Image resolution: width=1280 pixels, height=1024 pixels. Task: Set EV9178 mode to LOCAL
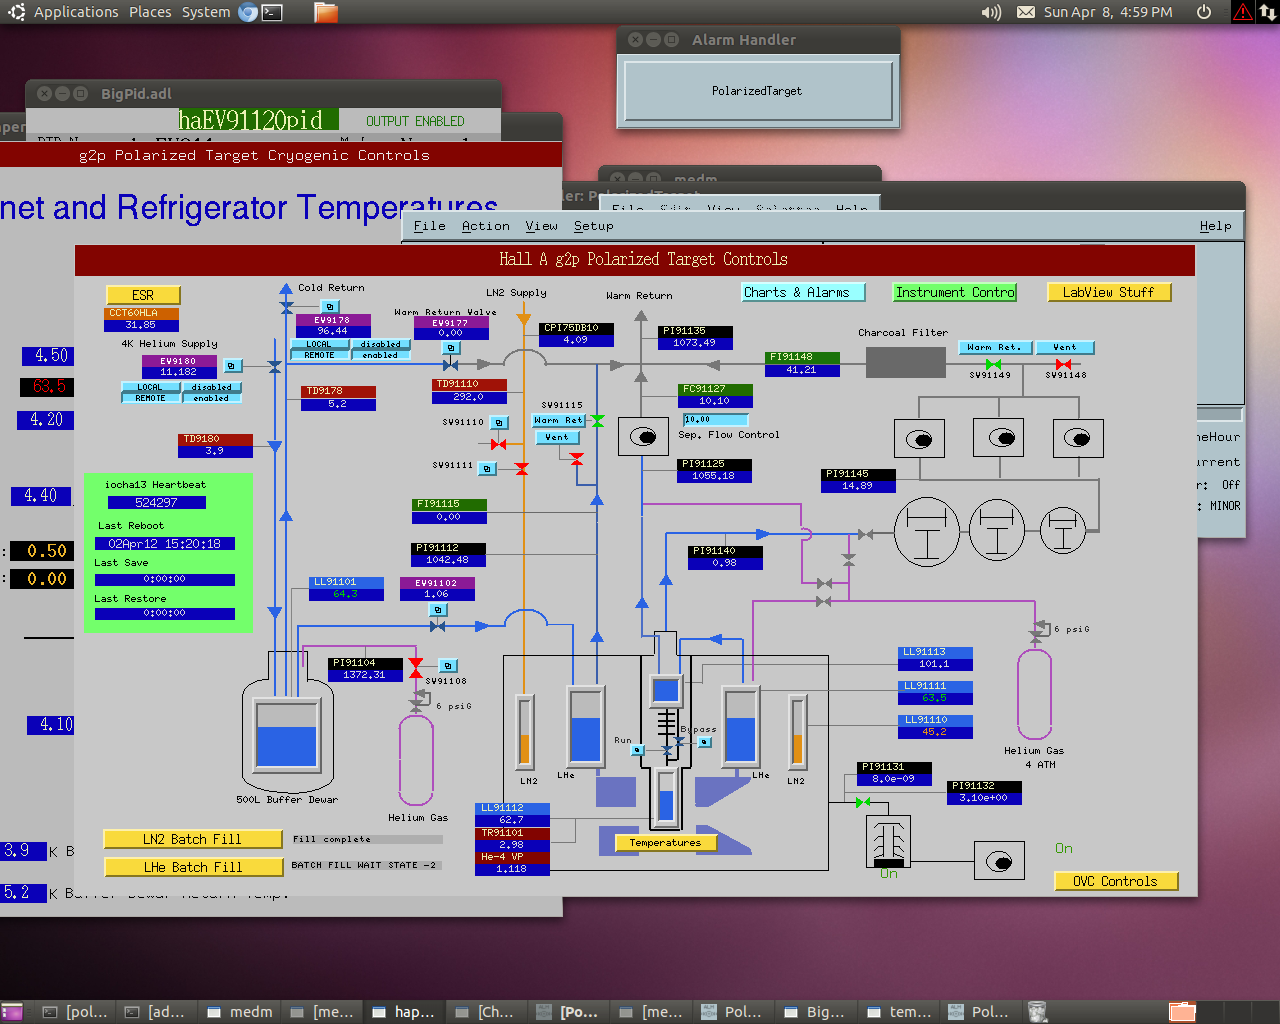coord(319,344)
